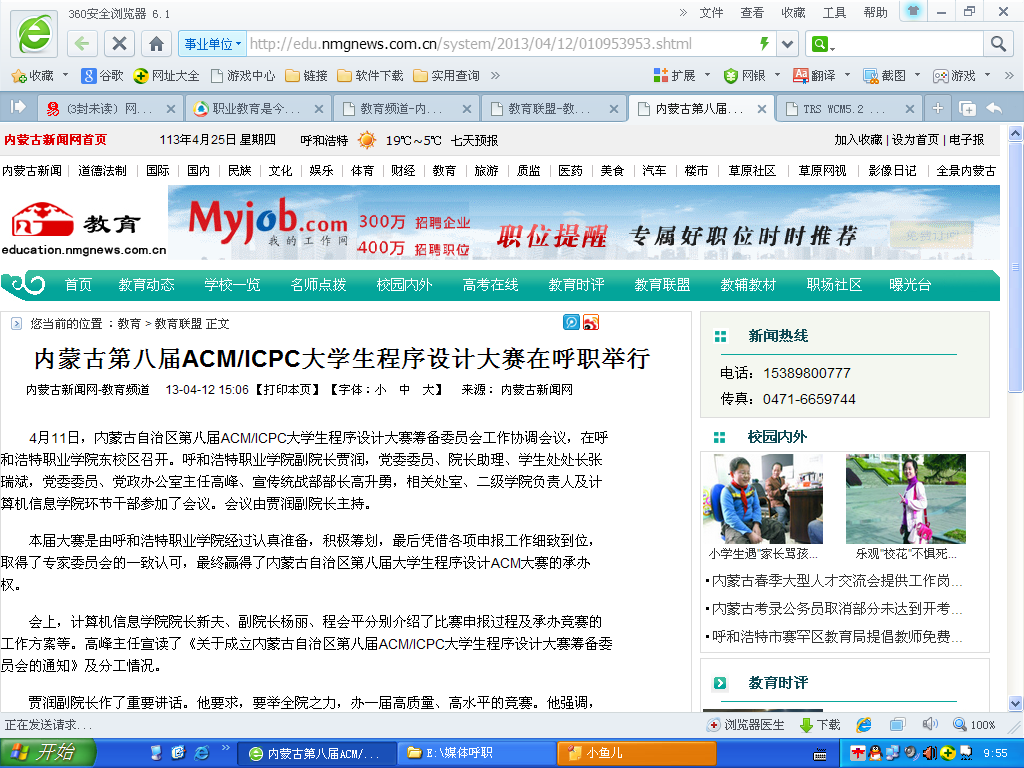Screen dimensions: 1024x768
Task: Click the browser home button
Action: coord(156,44)
